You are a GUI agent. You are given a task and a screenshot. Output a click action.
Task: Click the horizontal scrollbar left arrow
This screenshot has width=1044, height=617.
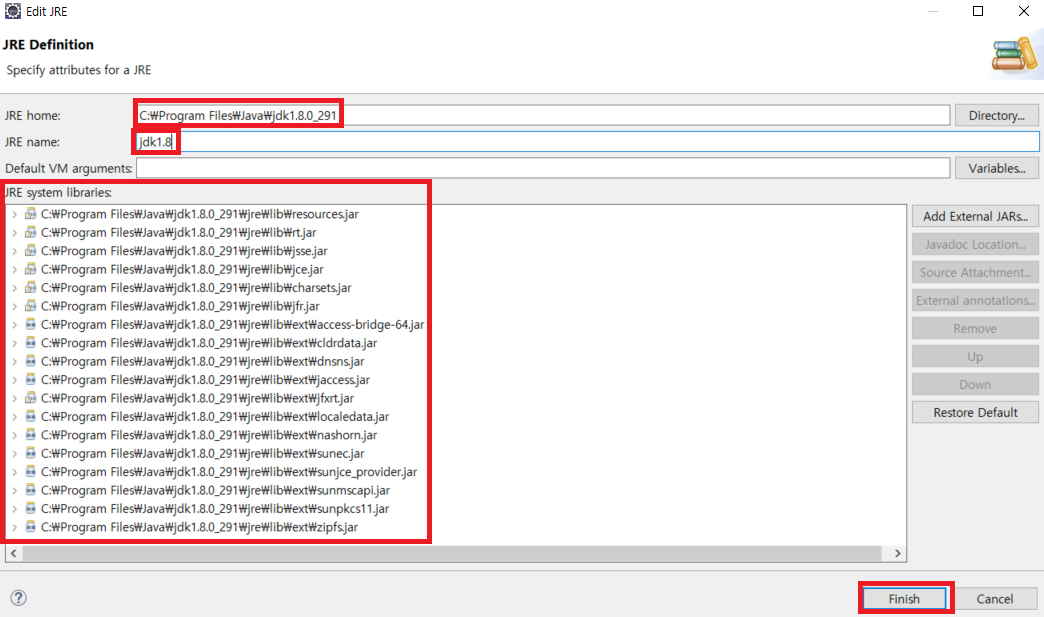click(x=13, y=553)
